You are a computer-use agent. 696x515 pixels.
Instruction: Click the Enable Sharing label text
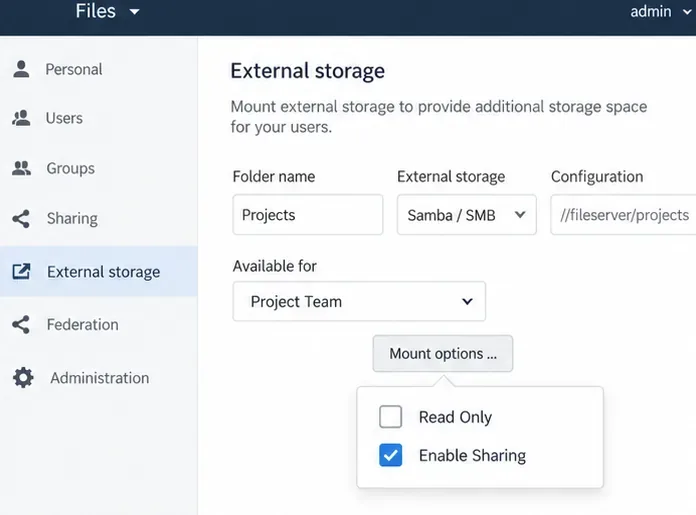point(472,456)
